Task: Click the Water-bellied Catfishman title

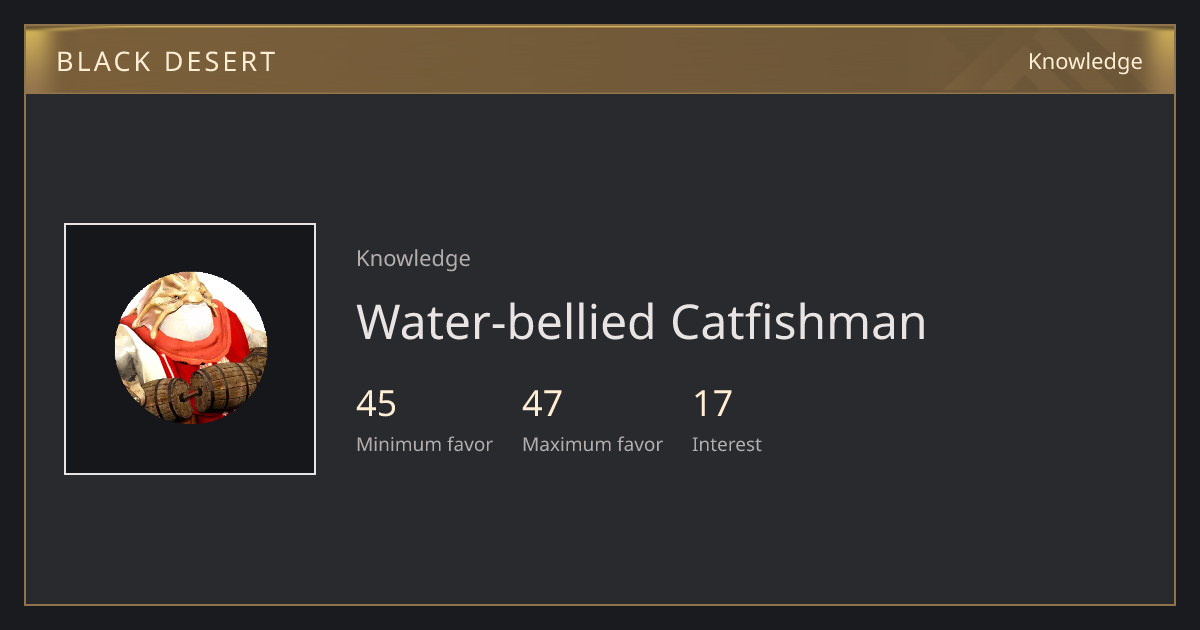Action: click(x=641, y=323)
